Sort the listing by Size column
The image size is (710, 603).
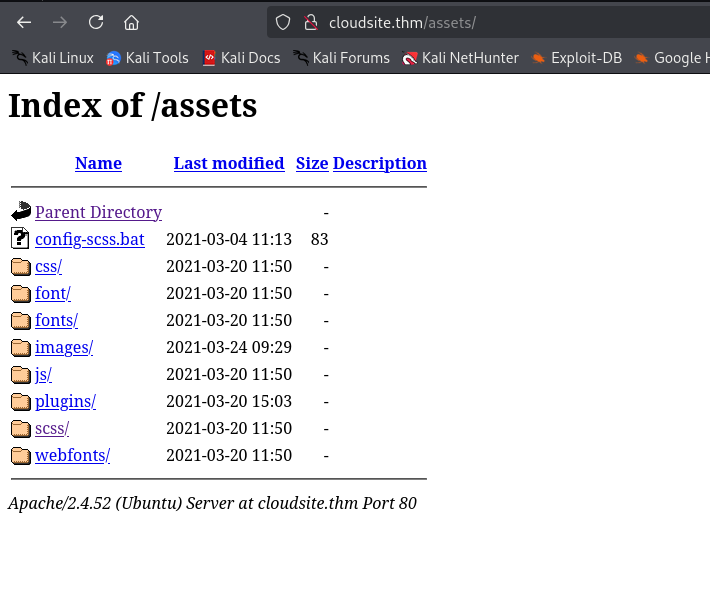[x=312, y=163]
